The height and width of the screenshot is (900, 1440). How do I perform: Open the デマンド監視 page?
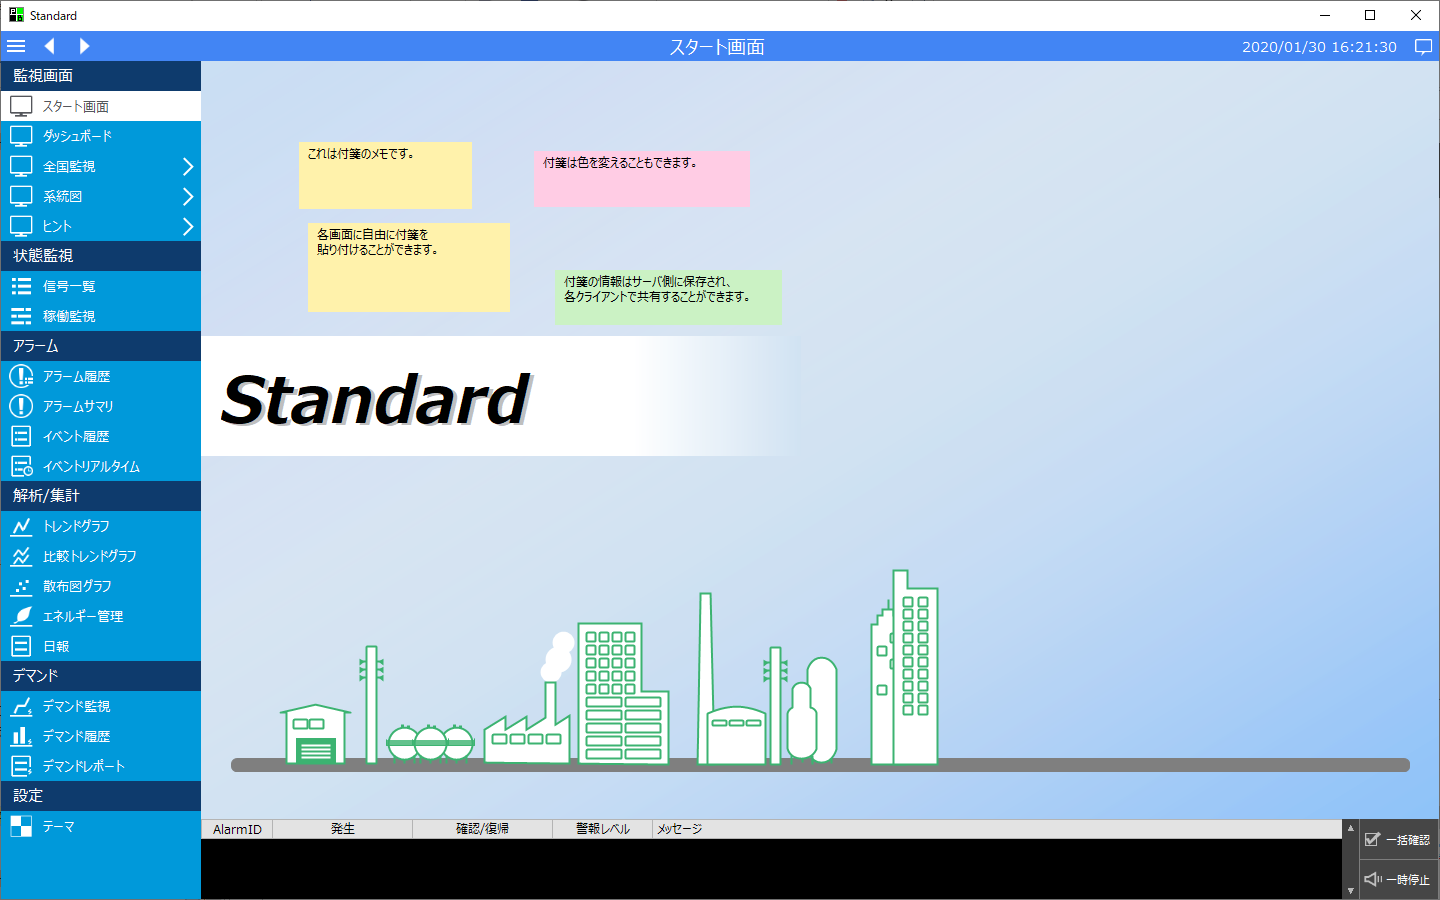coord(76,706)
